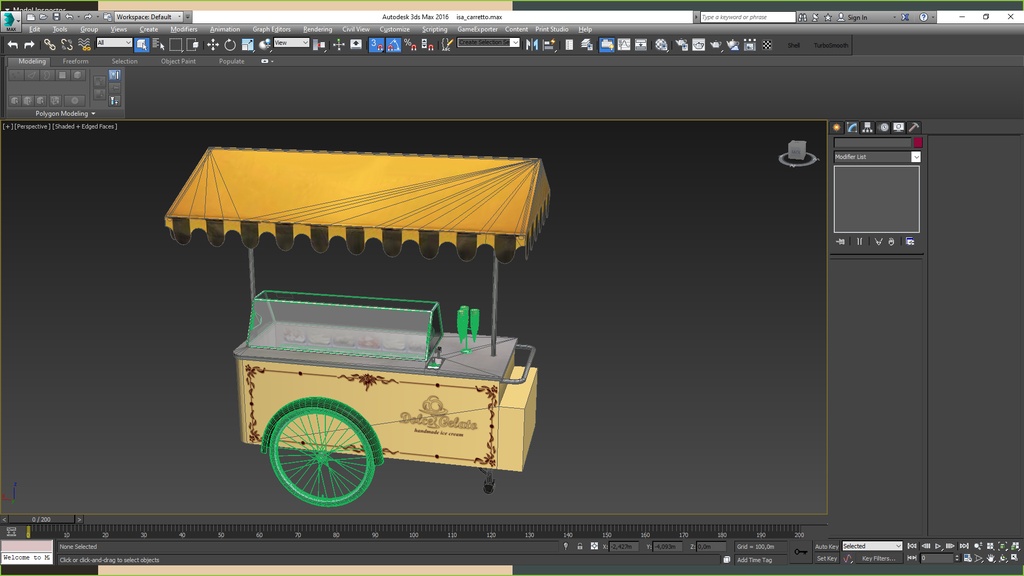Enable Auto Key animation mode
The height and width of the screenshot is (576, 1024).
pyautogui.click(x=826, y=546)
